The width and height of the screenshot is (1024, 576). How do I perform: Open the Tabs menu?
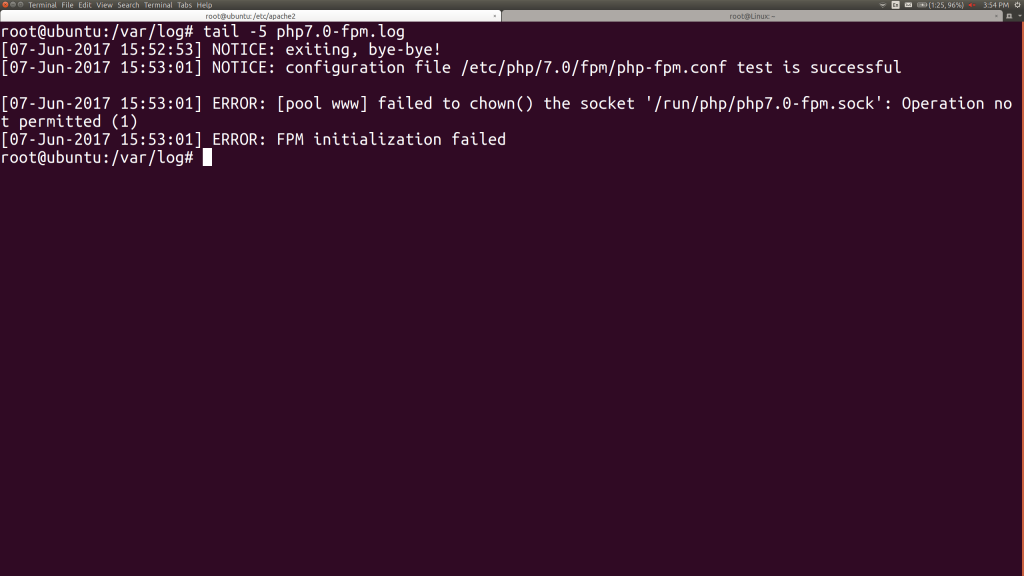(184, 5)
